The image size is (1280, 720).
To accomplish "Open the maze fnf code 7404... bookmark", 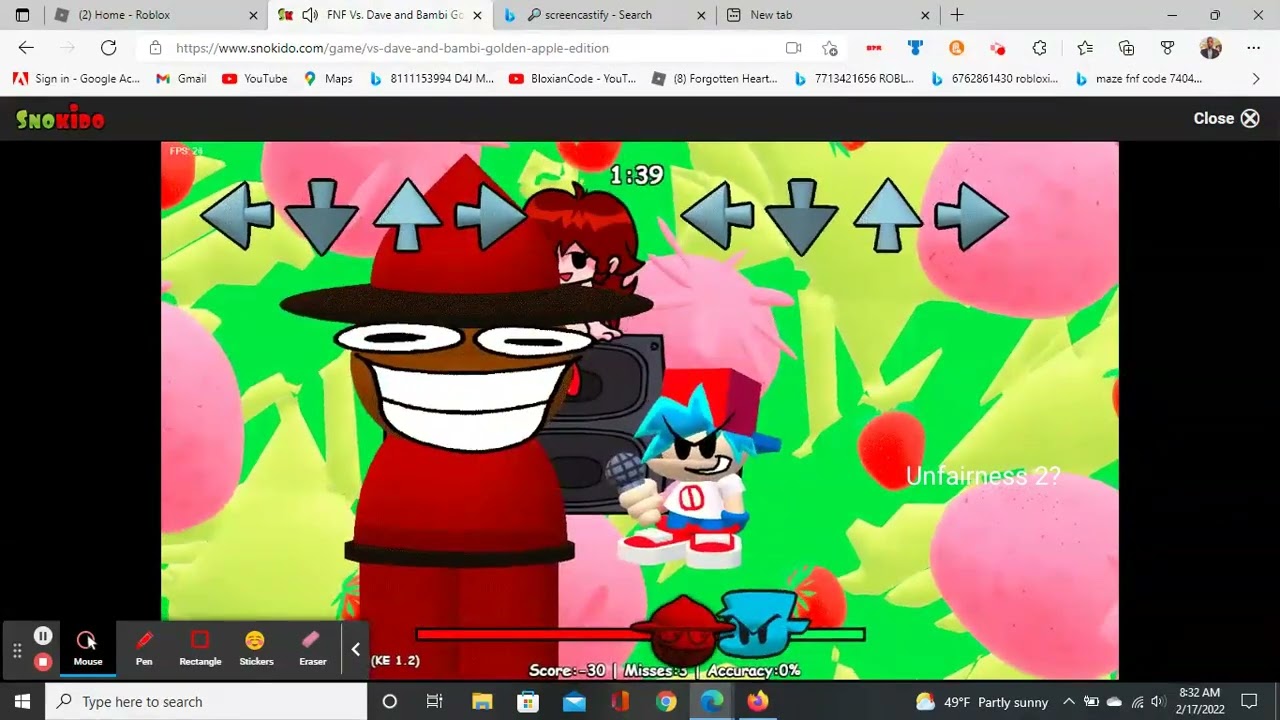I will [x=1138, y=79].
